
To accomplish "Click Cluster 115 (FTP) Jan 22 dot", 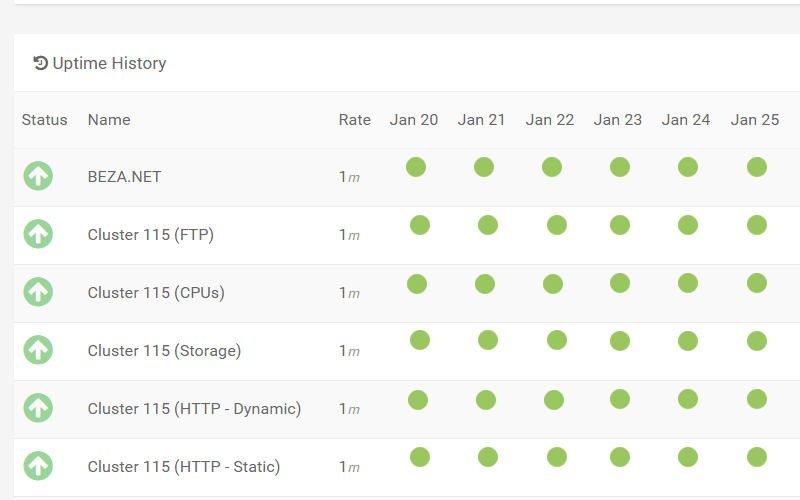I will pyautogui.click(x=557, y=225).
